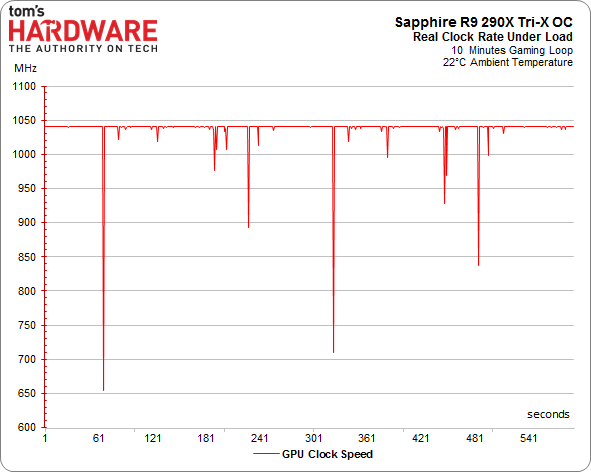Click the x-axis label '301'
Image resolution: width=591 pixels, height=472 pixels.
tap(313, 438)
